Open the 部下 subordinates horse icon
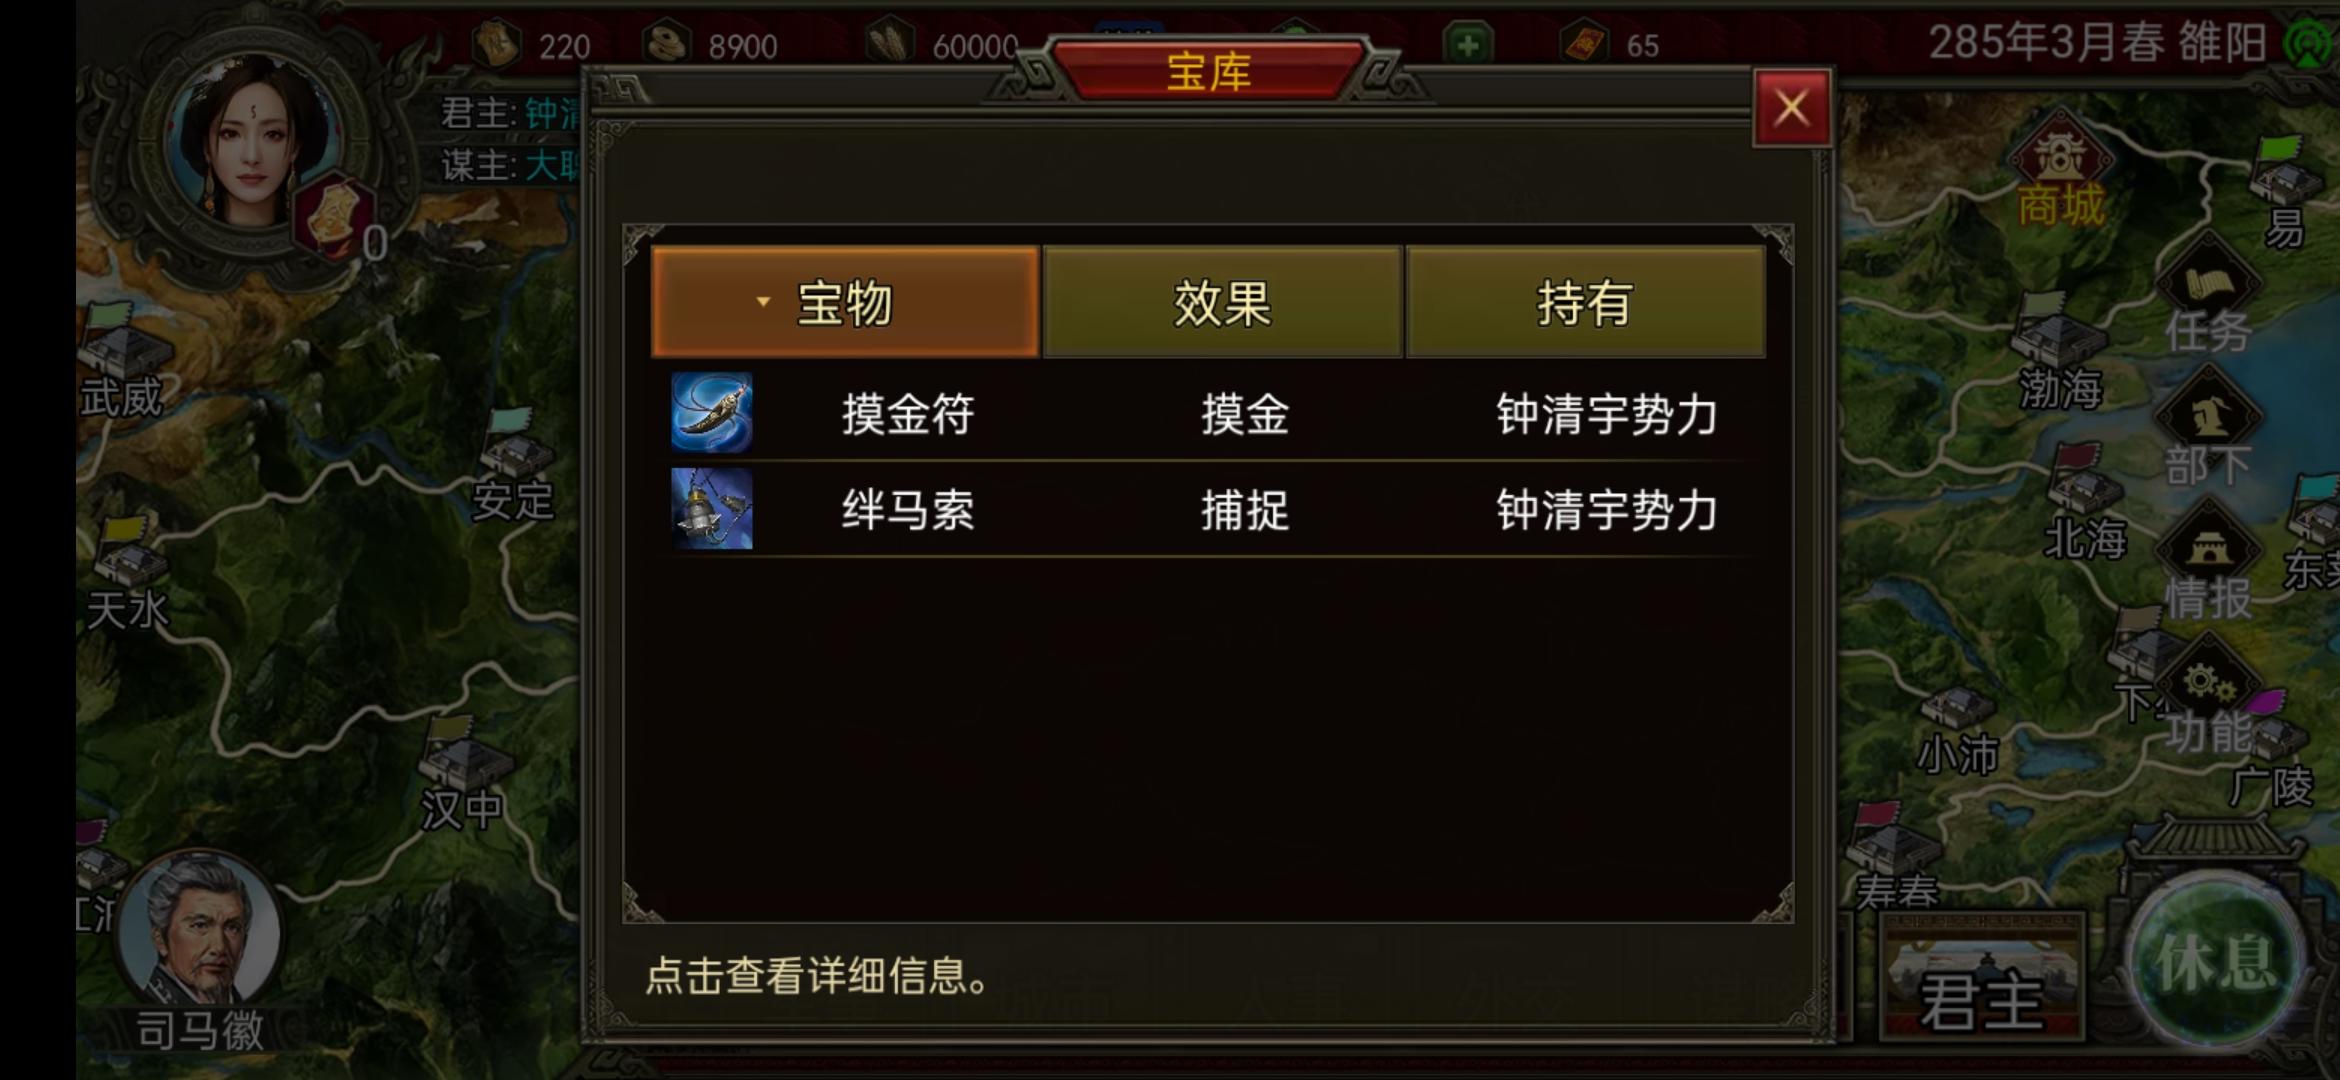Viewport: 2340px width, 1080px height. point(2208,416)
